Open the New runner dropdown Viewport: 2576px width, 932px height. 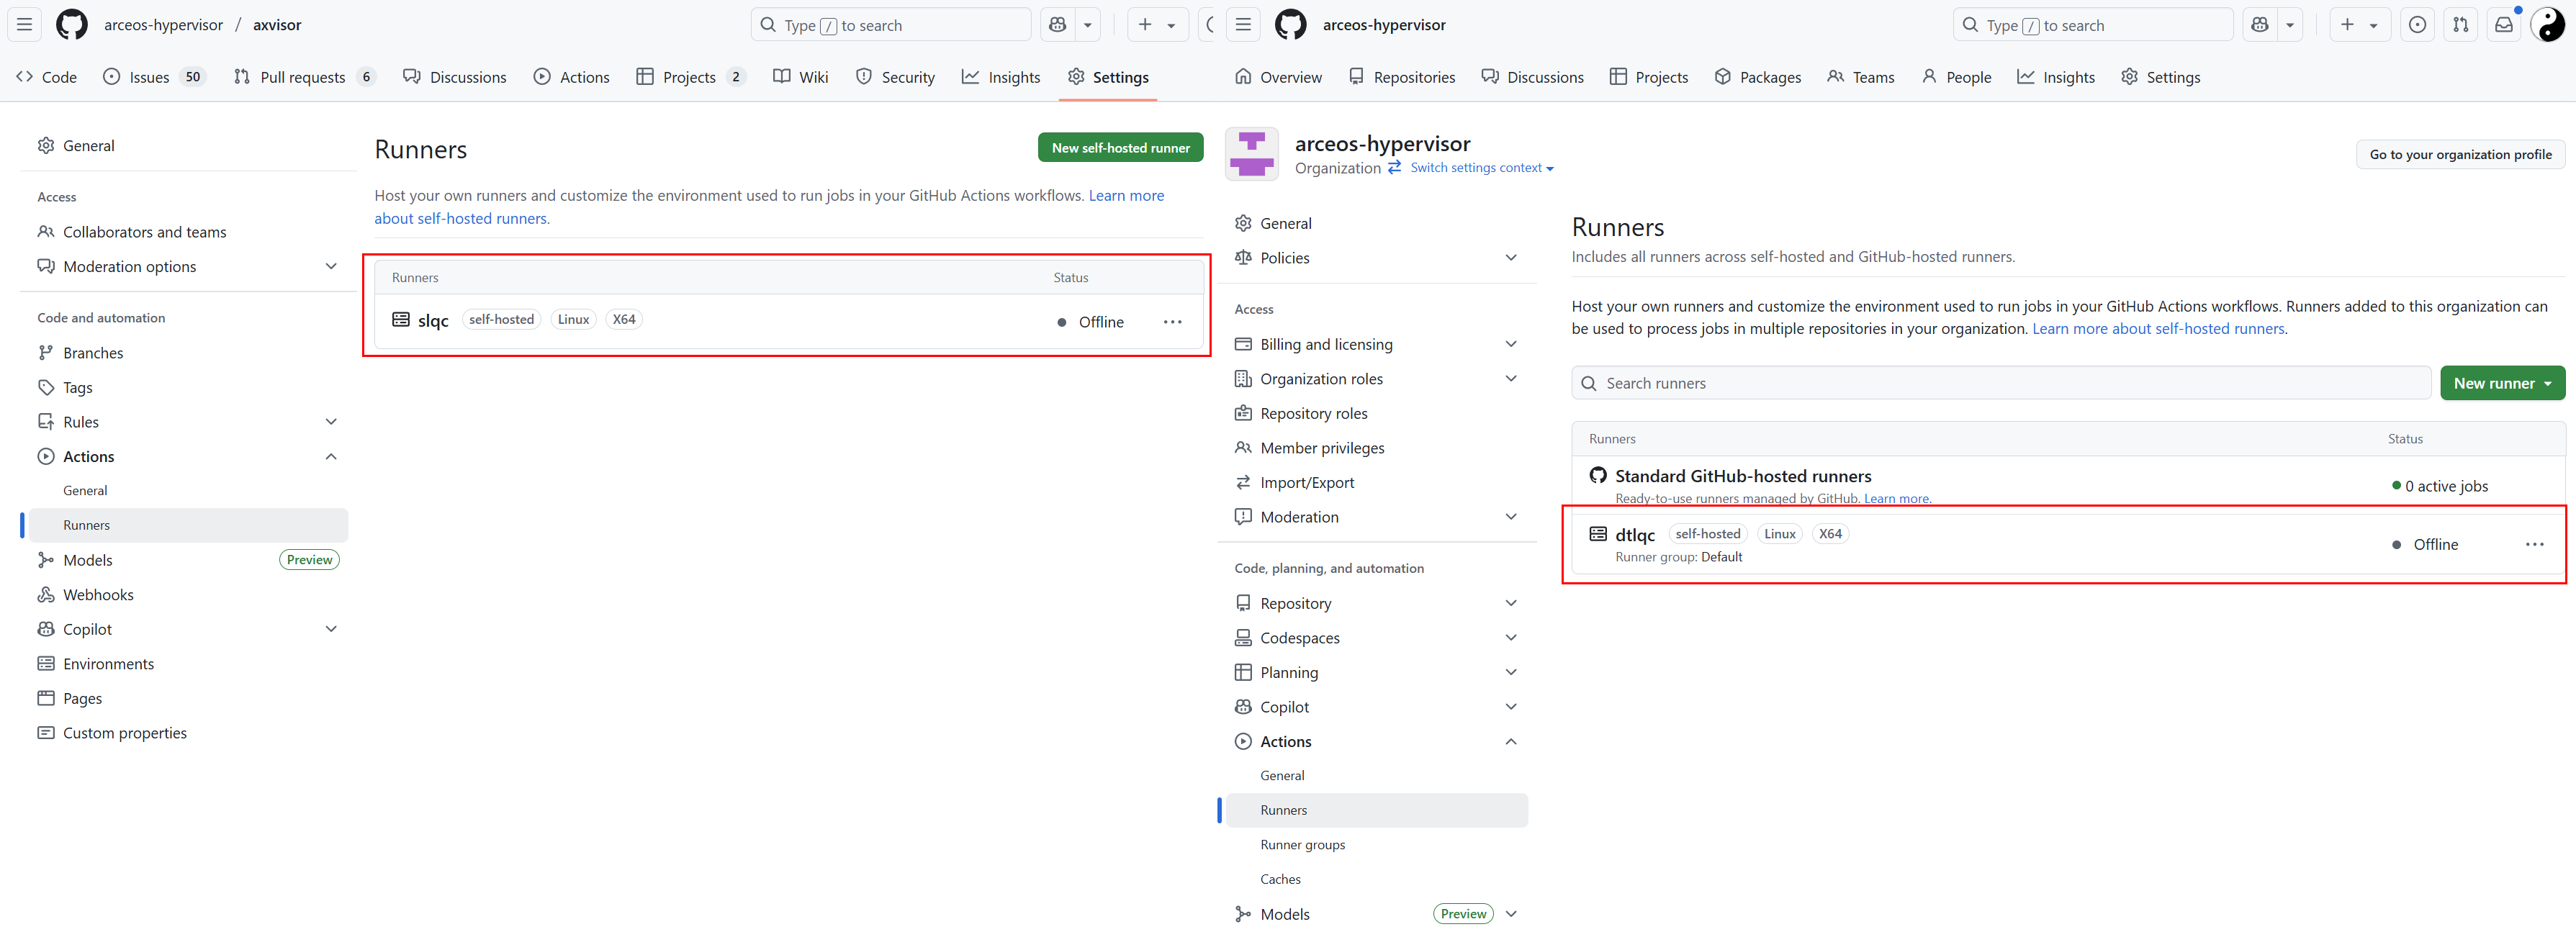coord(2502,383)
